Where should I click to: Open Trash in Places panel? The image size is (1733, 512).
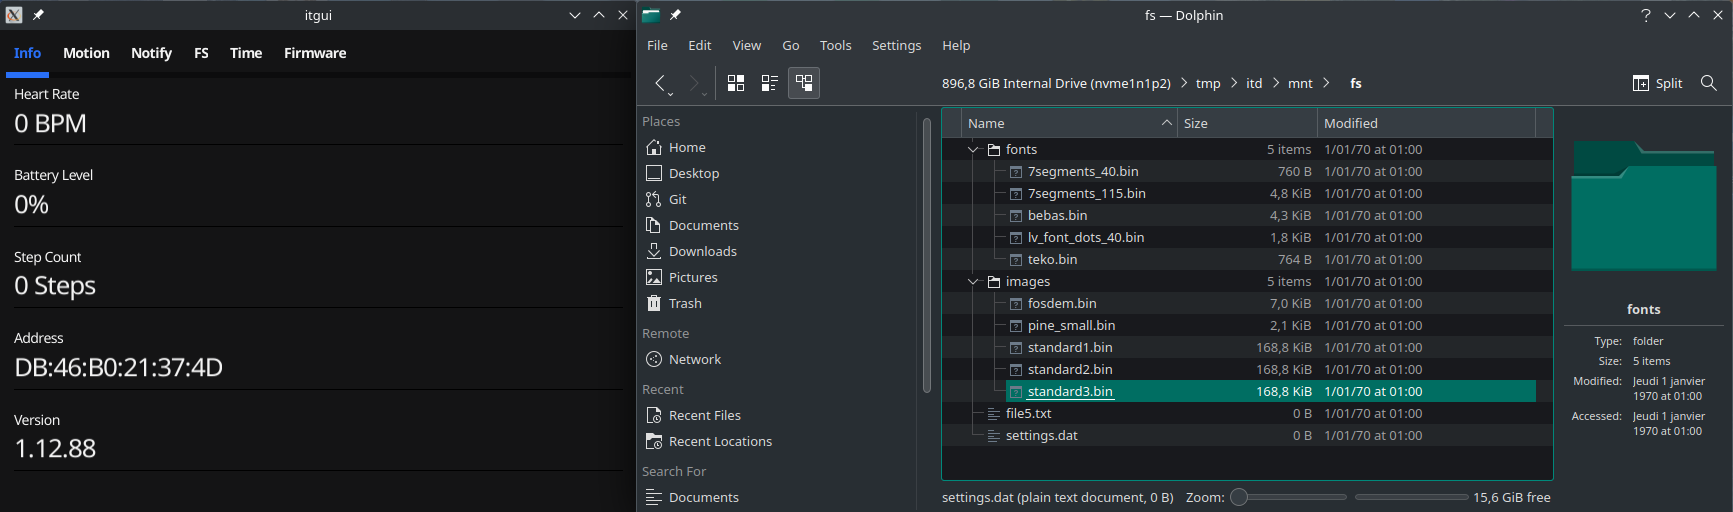coord(684,303)
